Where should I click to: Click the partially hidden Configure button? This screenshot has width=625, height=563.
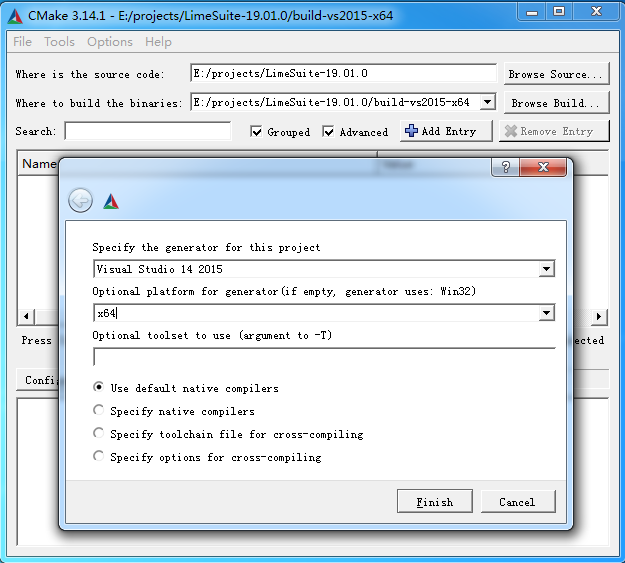point(38,380)
